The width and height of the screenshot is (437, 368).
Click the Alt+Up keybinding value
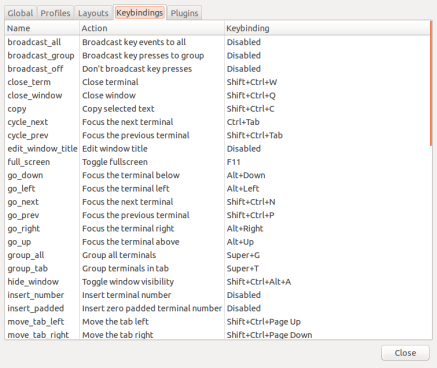[240, 242]
